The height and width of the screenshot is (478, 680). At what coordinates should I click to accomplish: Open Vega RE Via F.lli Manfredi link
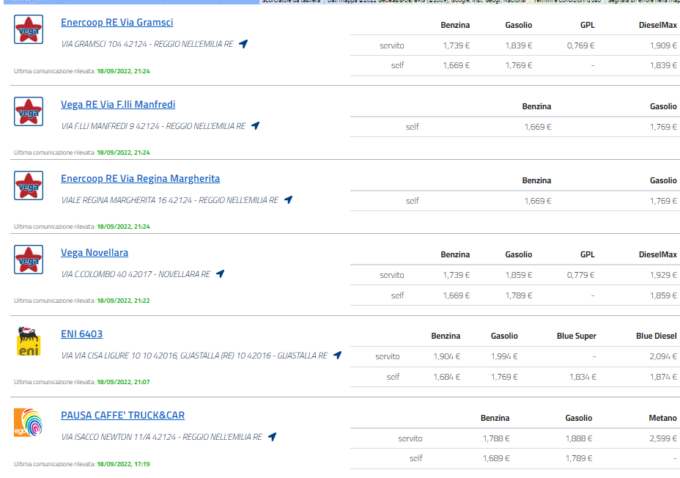coord(118,105)
